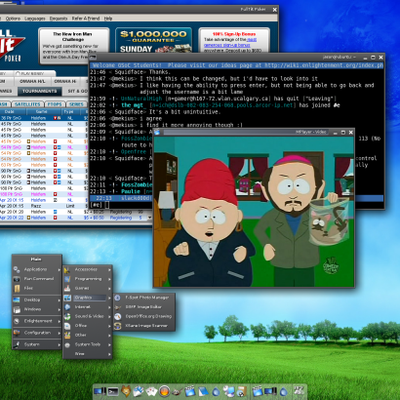
Task: Open the Sound & Video category
Action: point(87,316)
